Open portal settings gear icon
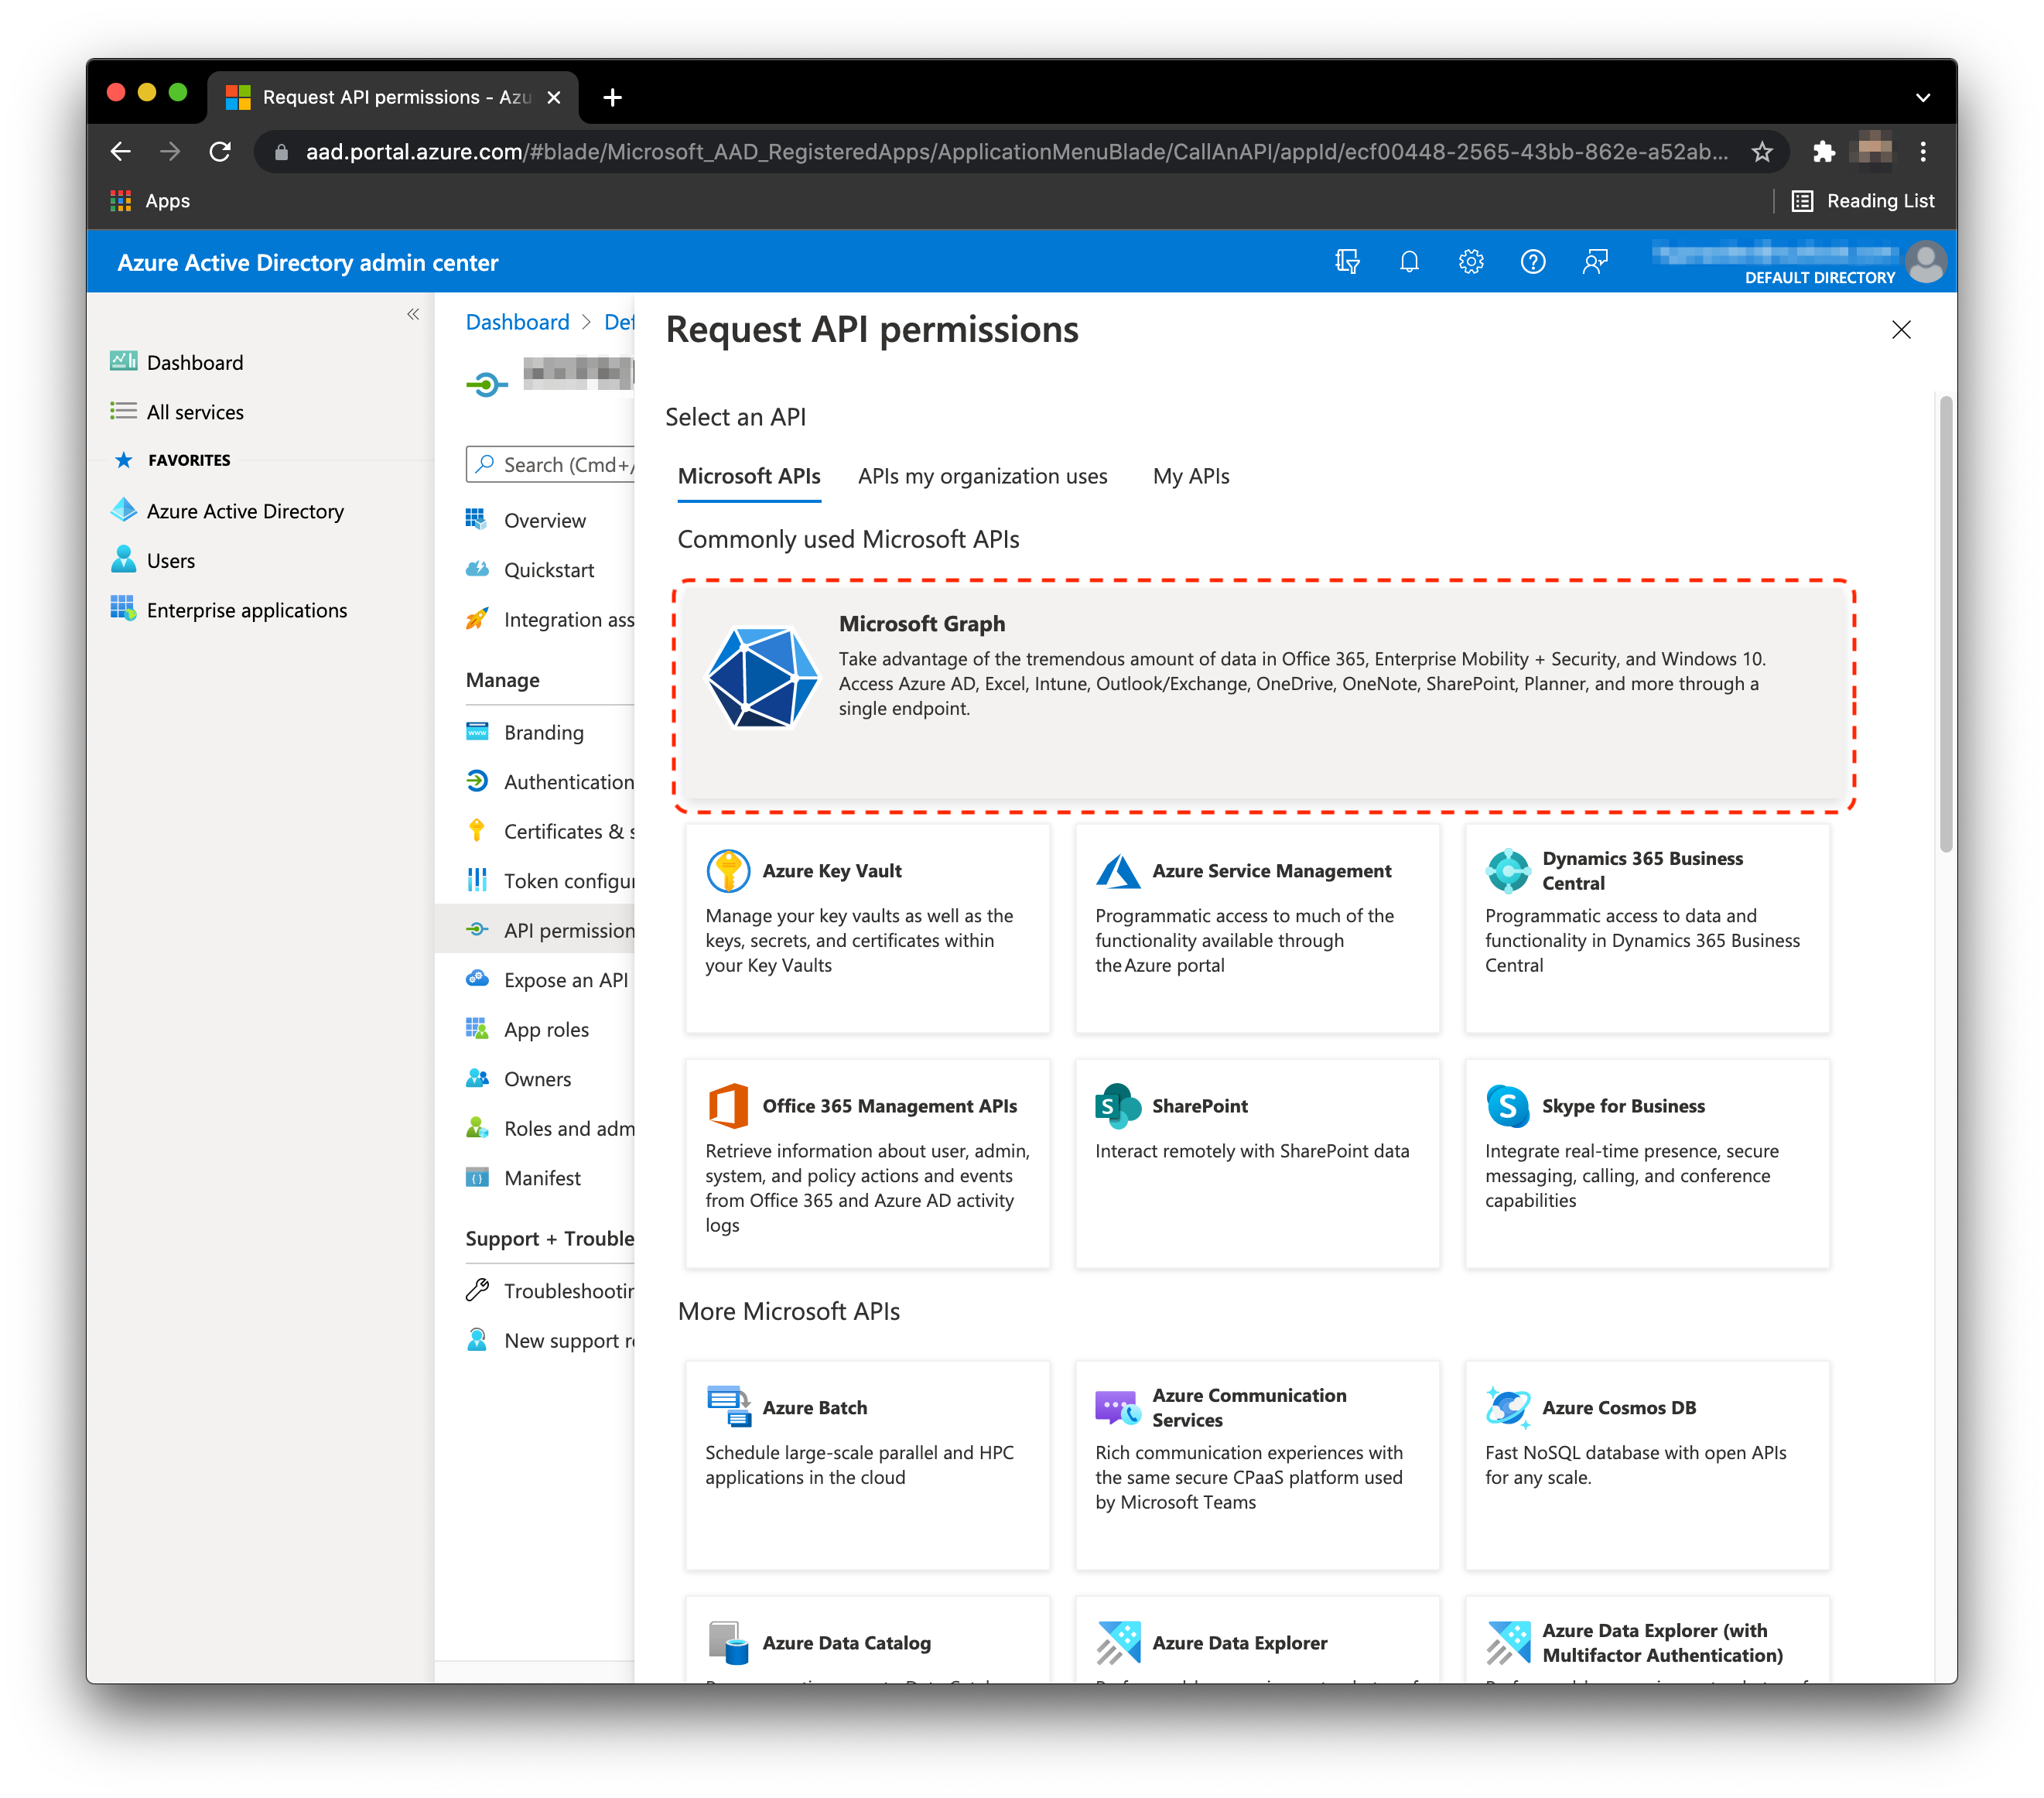Screen dimensions: 2044x1798 pos(1470,262)
